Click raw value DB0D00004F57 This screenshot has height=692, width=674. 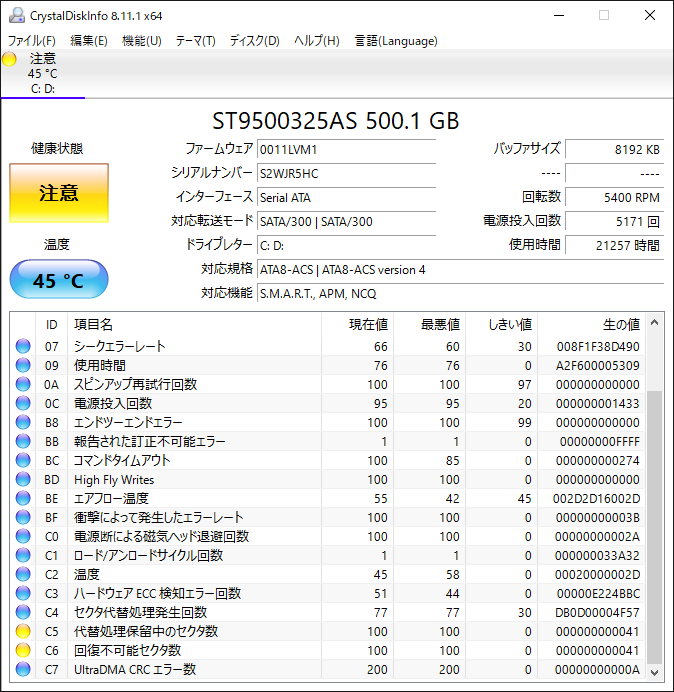tap(597, 612)
